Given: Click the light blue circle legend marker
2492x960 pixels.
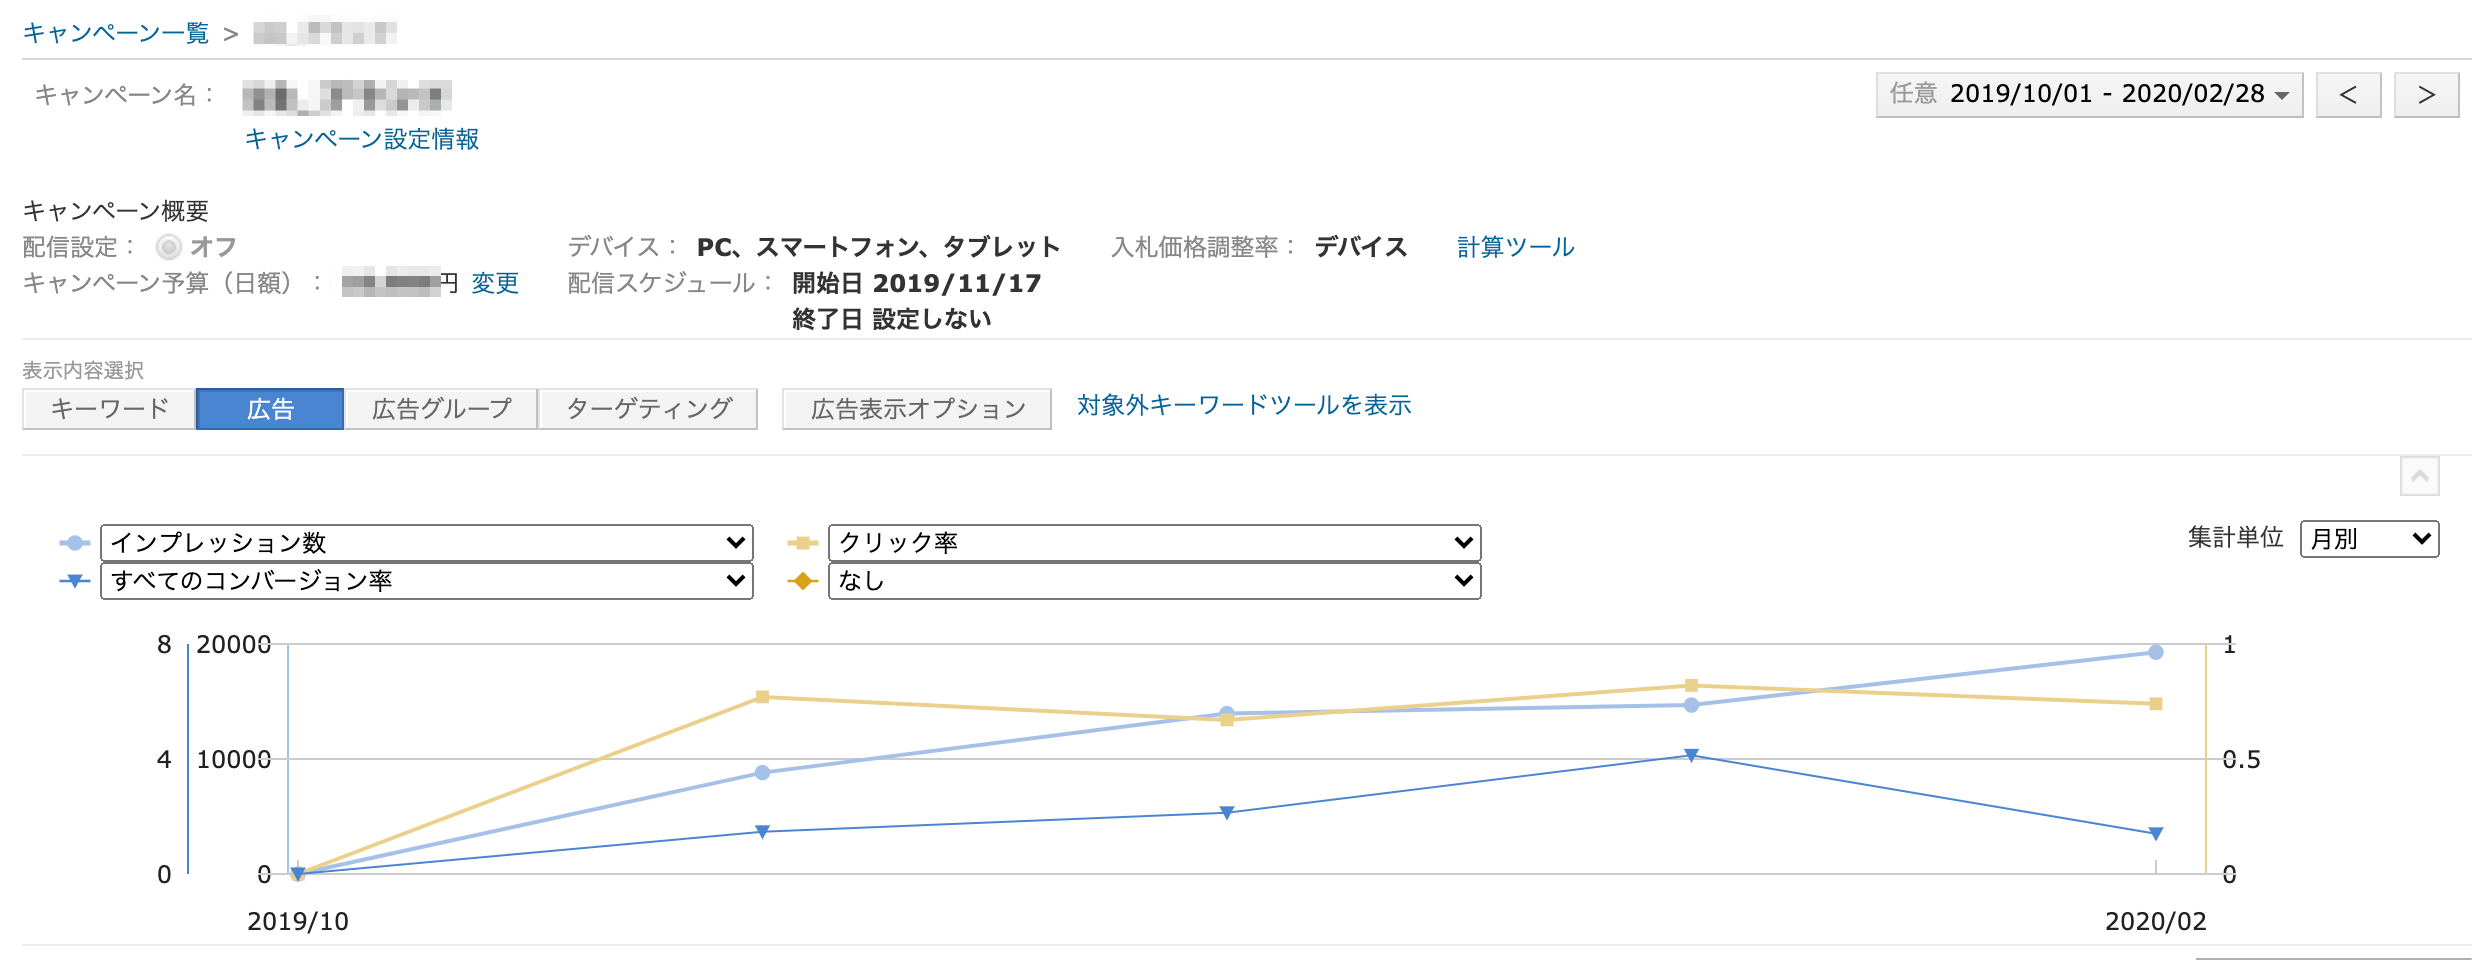Looking at the screenshot, I should coord(74,543).
